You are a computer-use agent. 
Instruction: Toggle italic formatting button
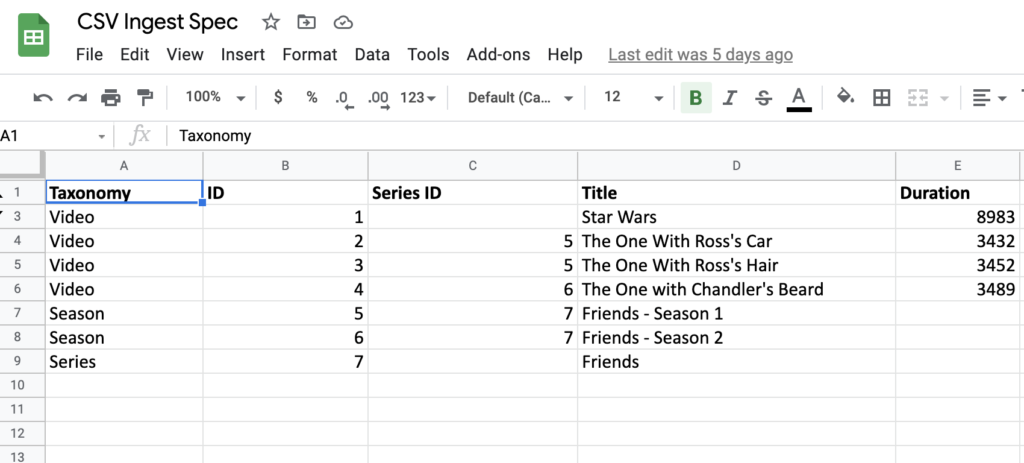click(x=729, y=97)
